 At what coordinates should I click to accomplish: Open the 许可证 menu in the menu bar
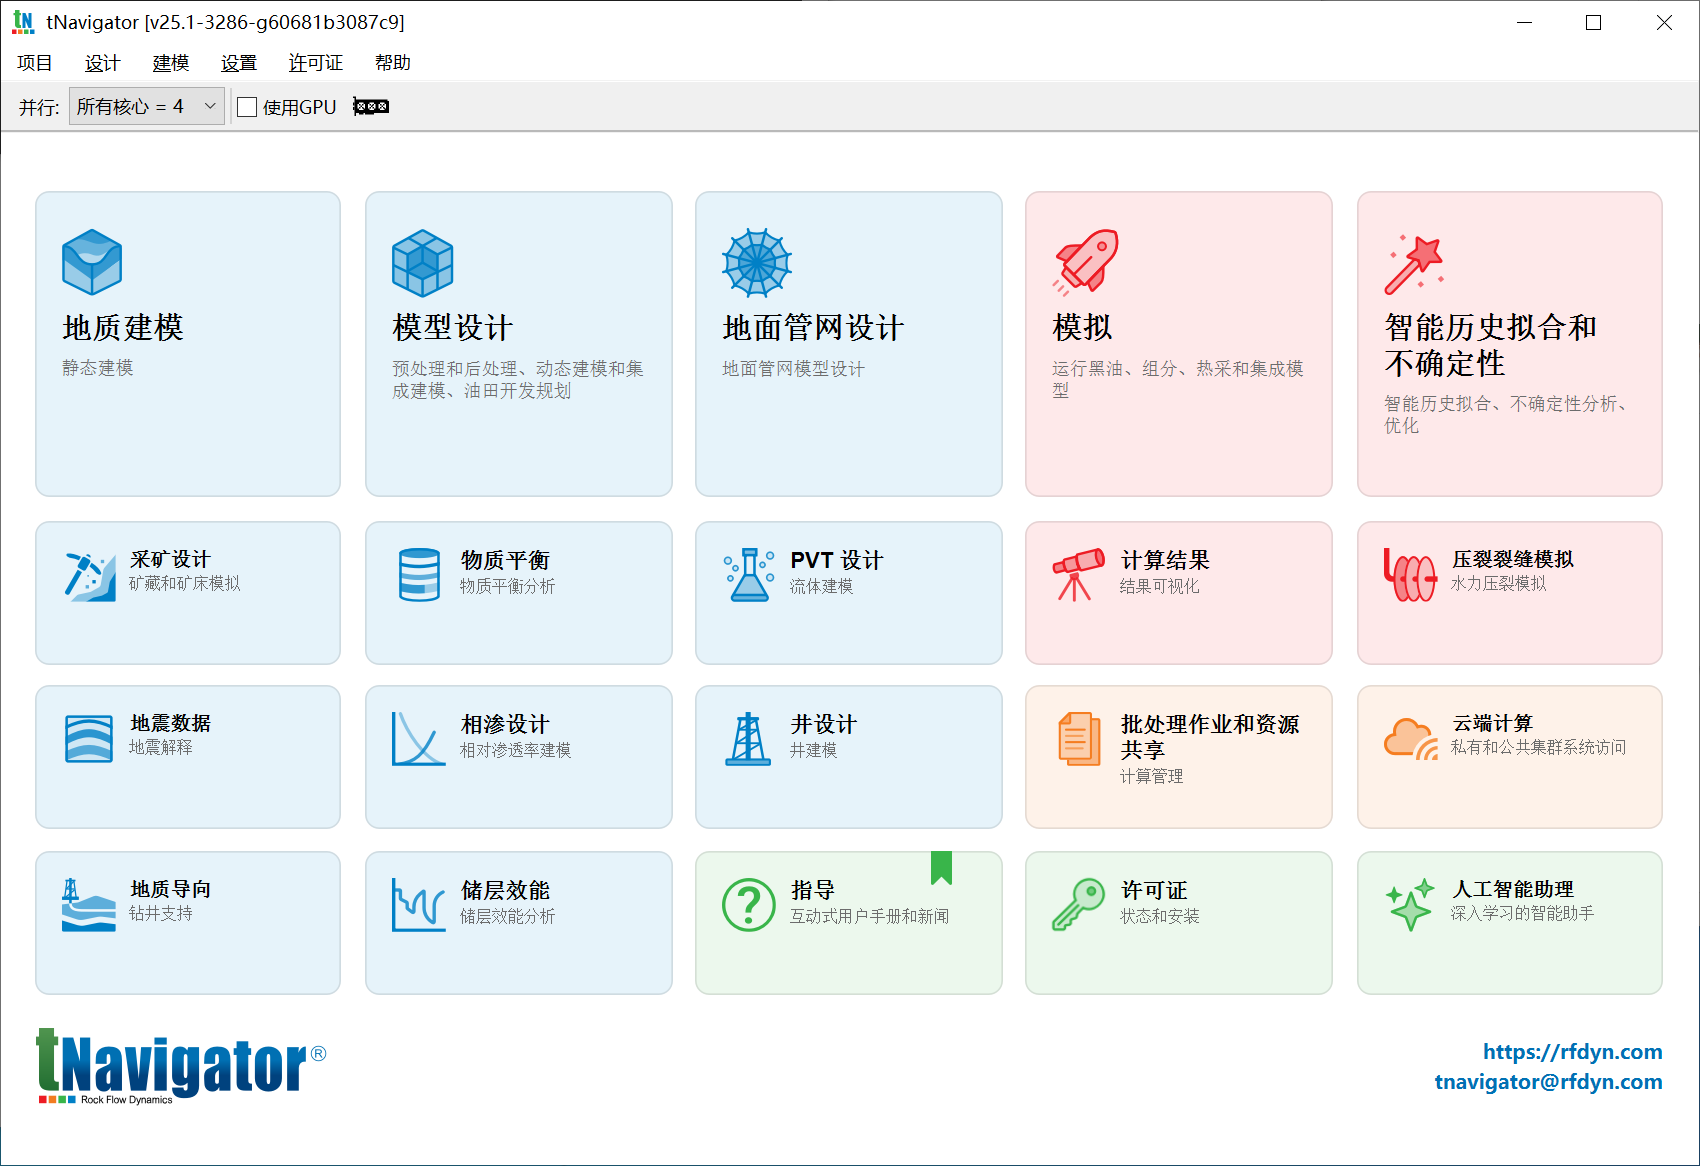point(316,63)
